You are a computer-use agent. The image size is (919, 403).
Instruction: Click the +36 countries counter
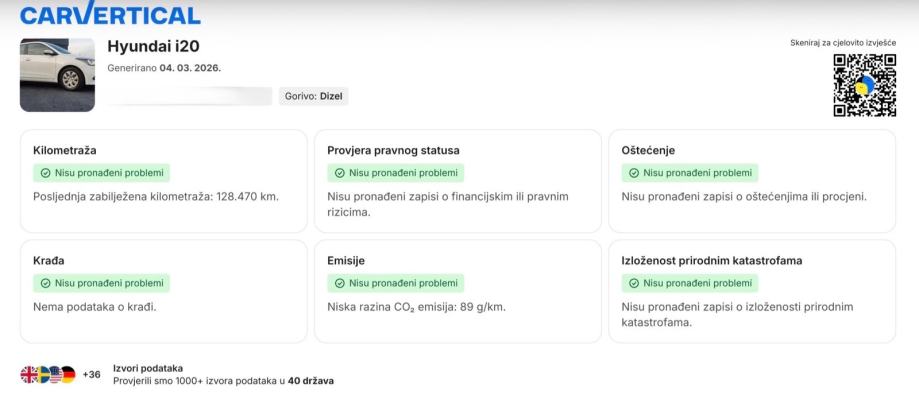91,375
